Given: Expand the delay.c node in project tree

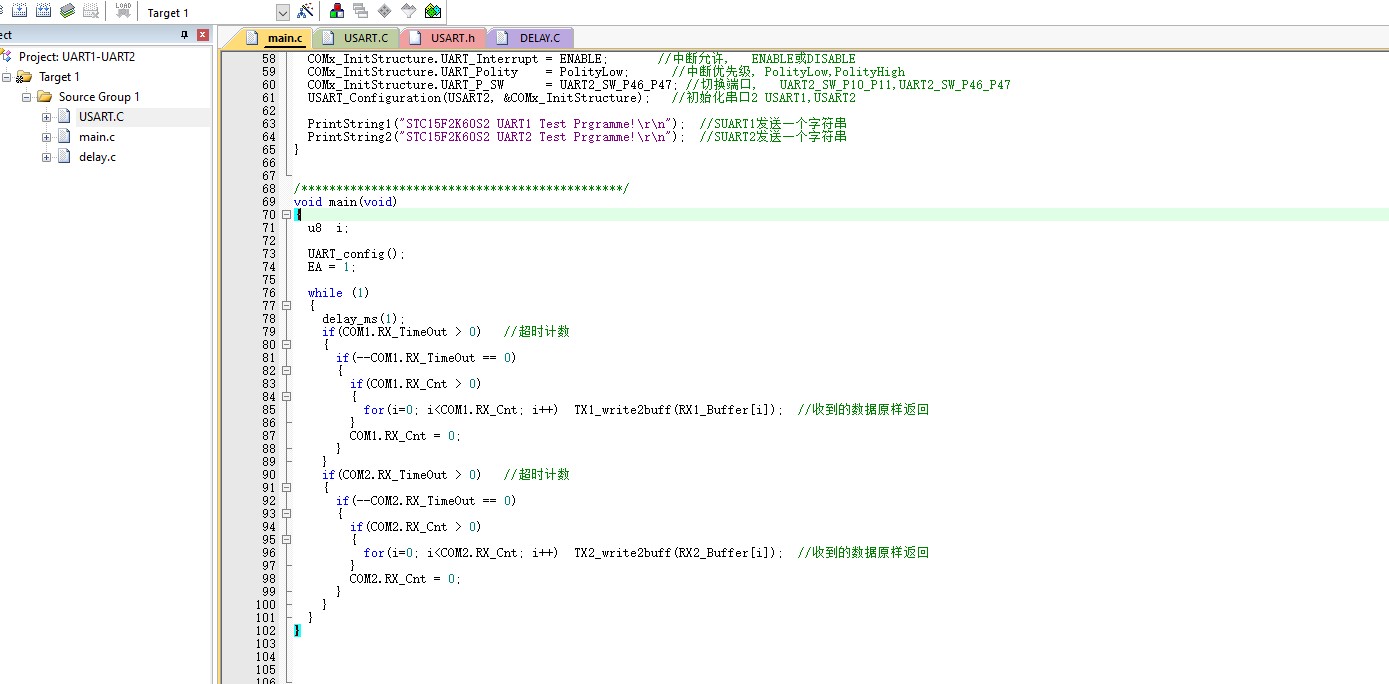Looking at the screenshot, I should tap(46, 157).
